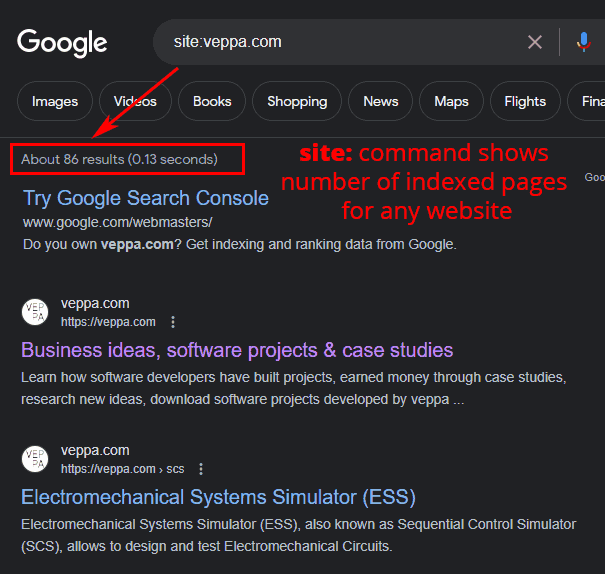Viewport: 605px width, 574px height.
Task: Click veppa favicon of homepage result
Action: (35, 312)
